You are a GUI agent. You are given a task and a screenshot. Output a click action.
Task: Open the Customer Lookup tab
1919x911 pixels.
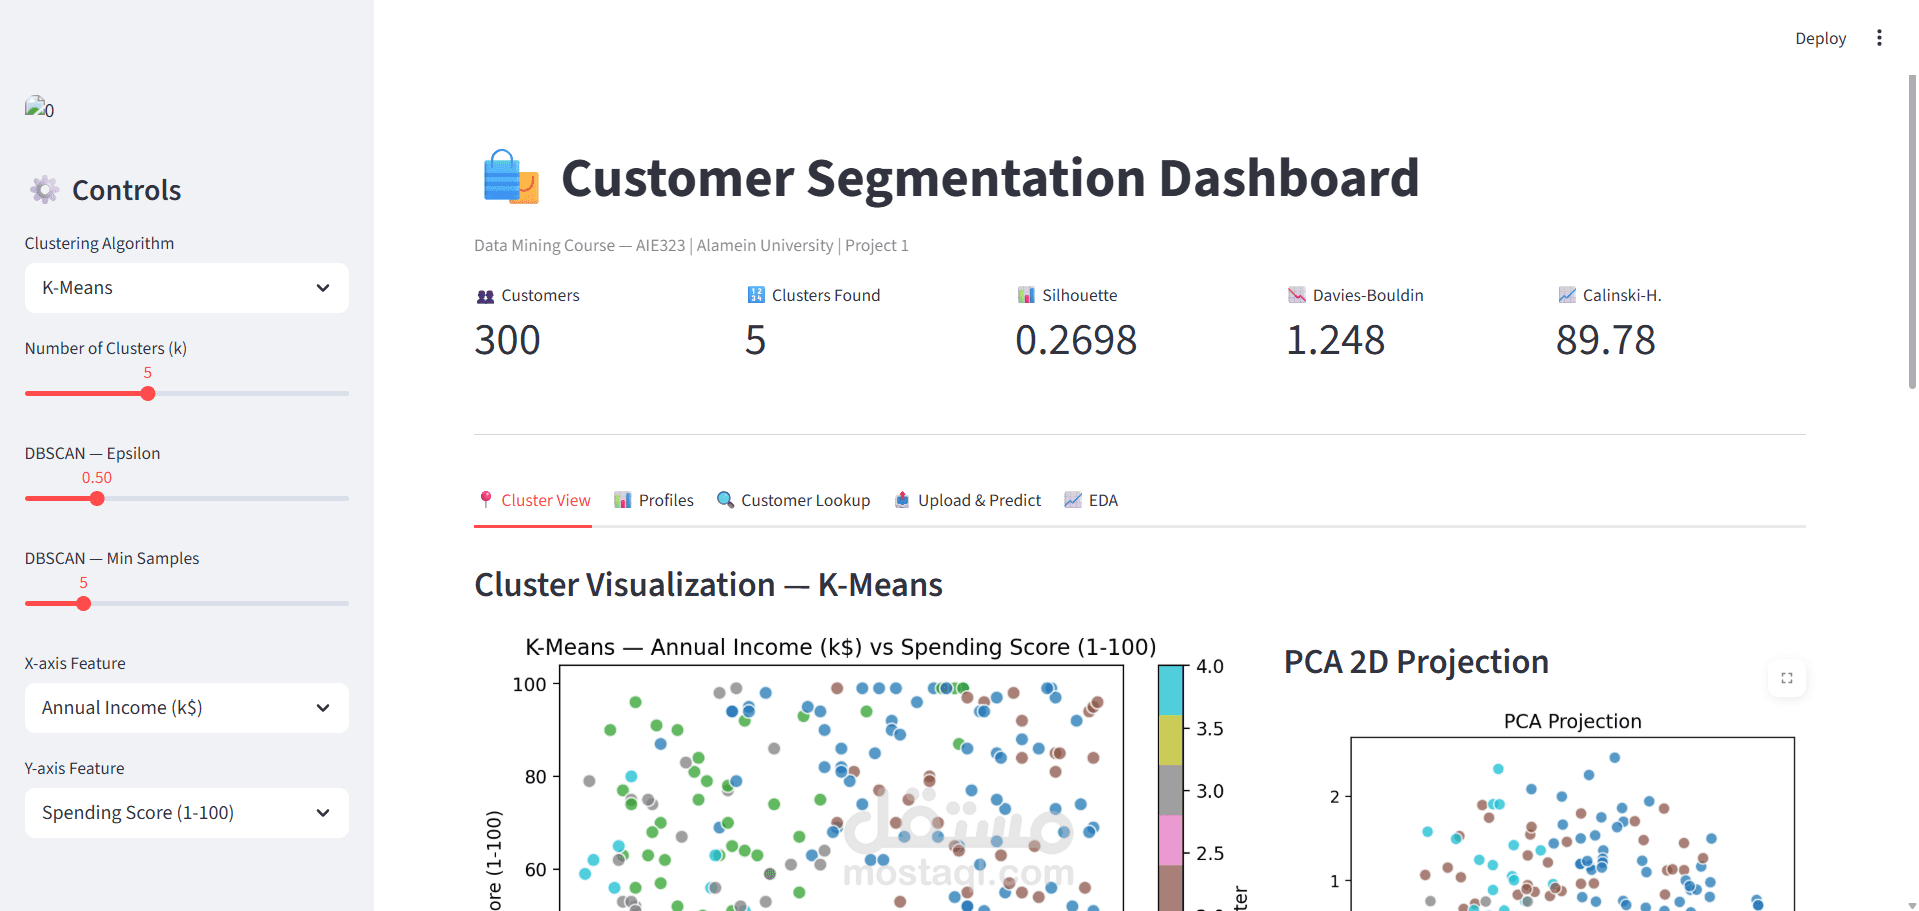click(793, 500)
